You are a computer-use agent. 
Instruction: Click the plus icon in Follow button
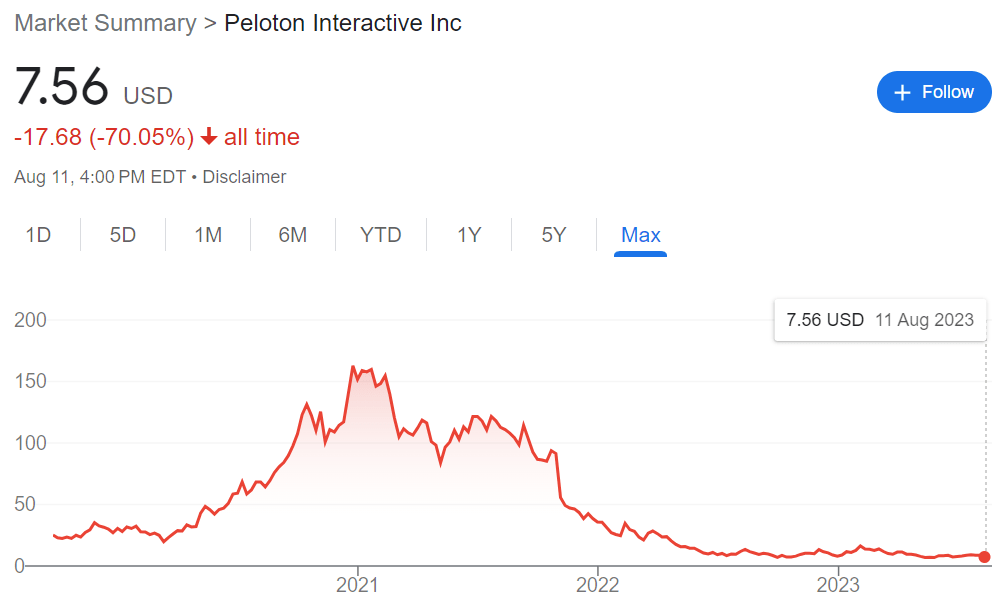point(902,92)
